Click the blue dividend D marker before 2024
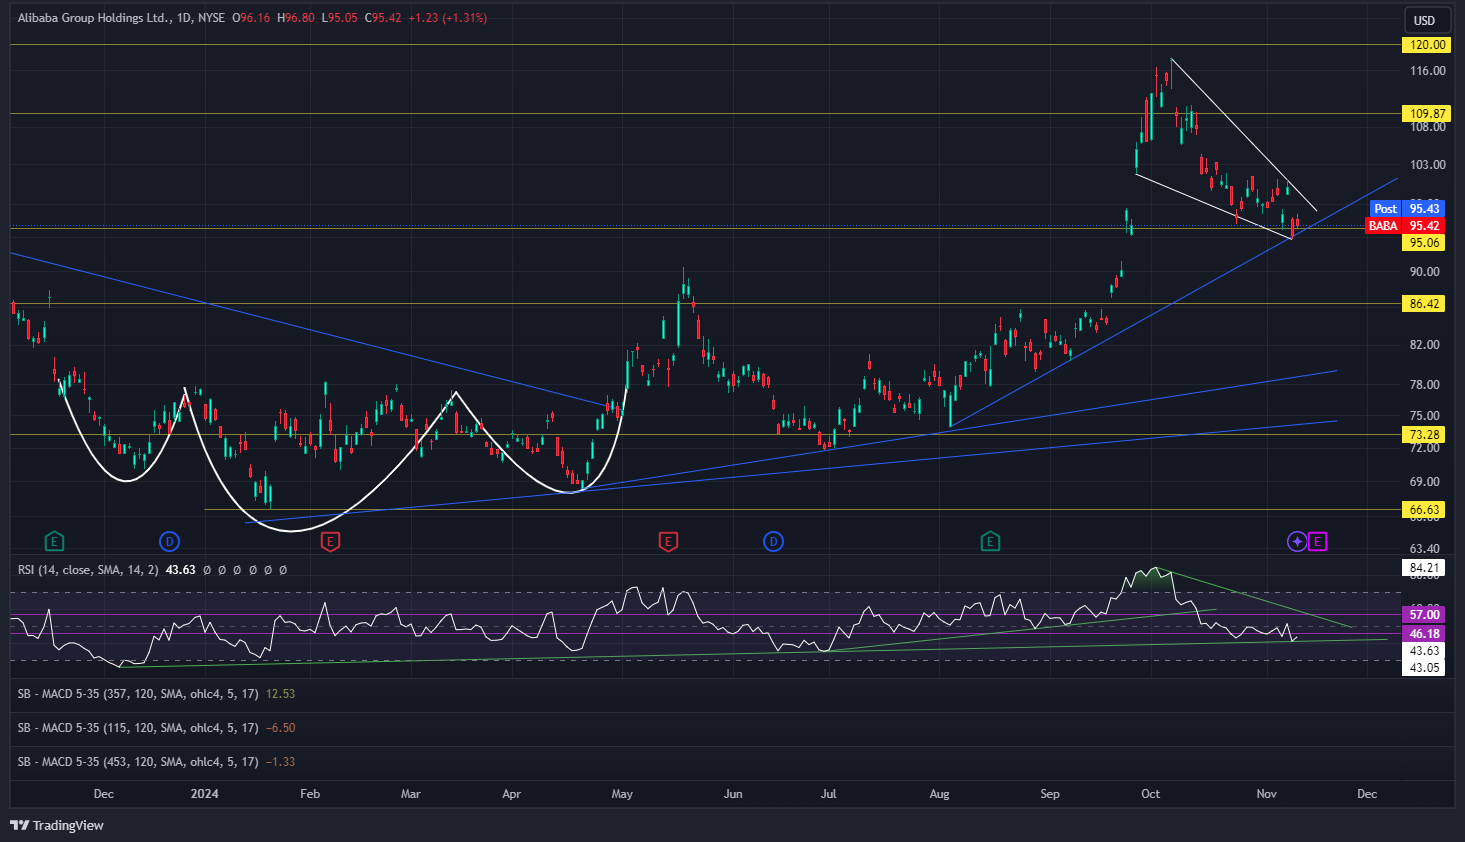 (169, 542)
